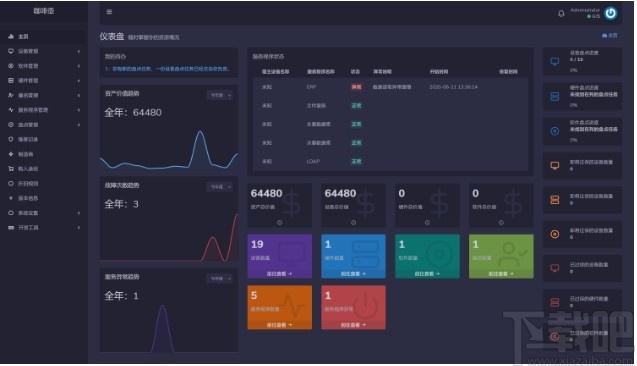Open the Administrator user menu
The height and width of the screenshot is (366, 637).
click(x=585, y=13)
